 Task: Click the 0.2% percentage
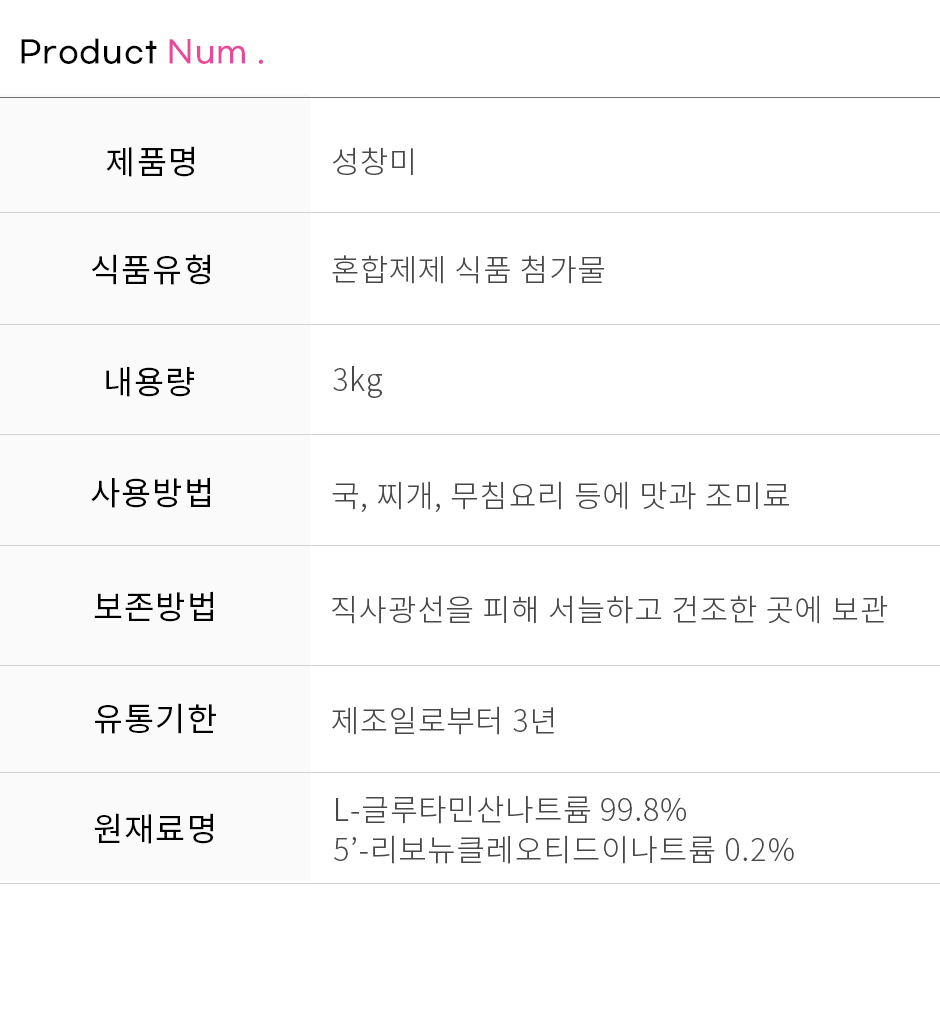point(759,849)
